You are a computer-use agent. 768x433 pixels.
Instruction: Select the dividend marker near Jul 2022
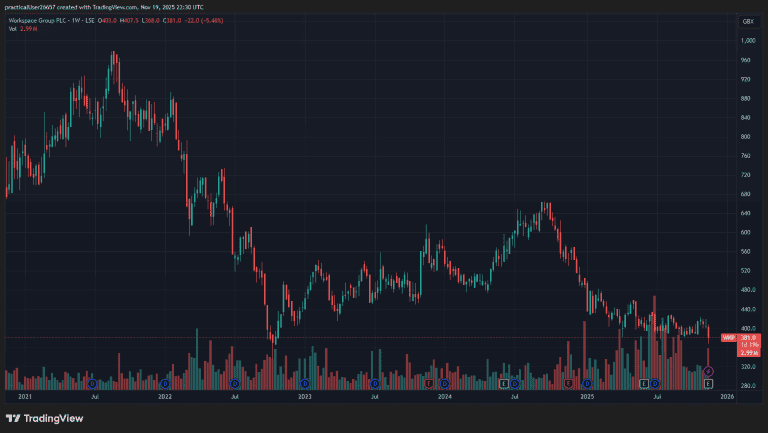click(x=234, y=383)
